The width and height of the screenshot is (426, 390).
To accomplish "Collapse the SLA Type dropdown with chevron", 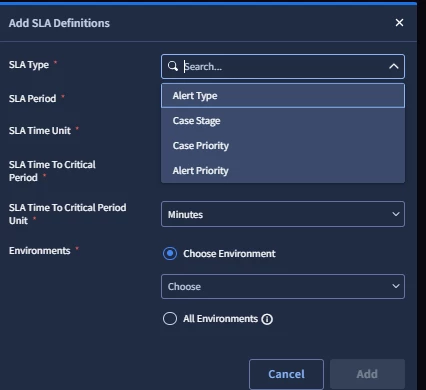I will [394, 66].
